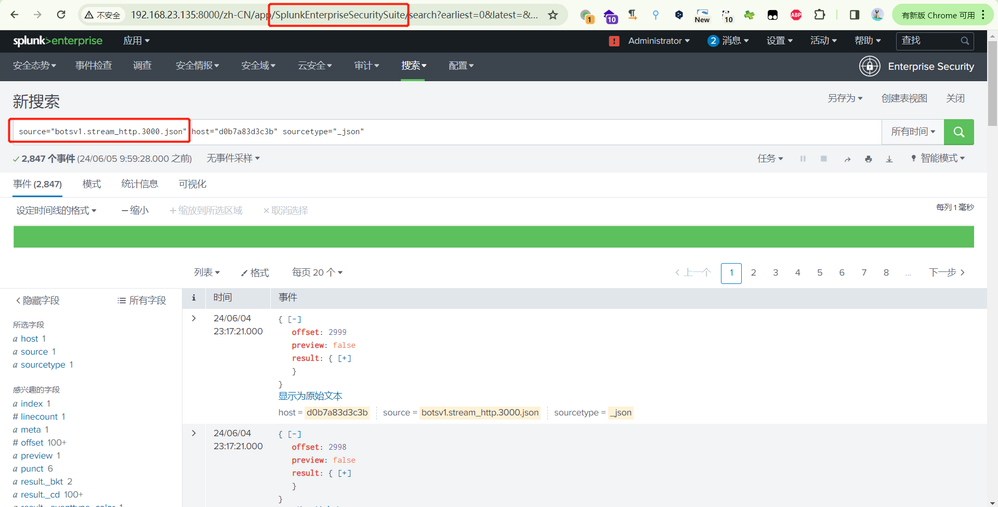The width and height of the screenshot is (998, 507).
Task: Go to results page 2
Action: pos(754,273)
